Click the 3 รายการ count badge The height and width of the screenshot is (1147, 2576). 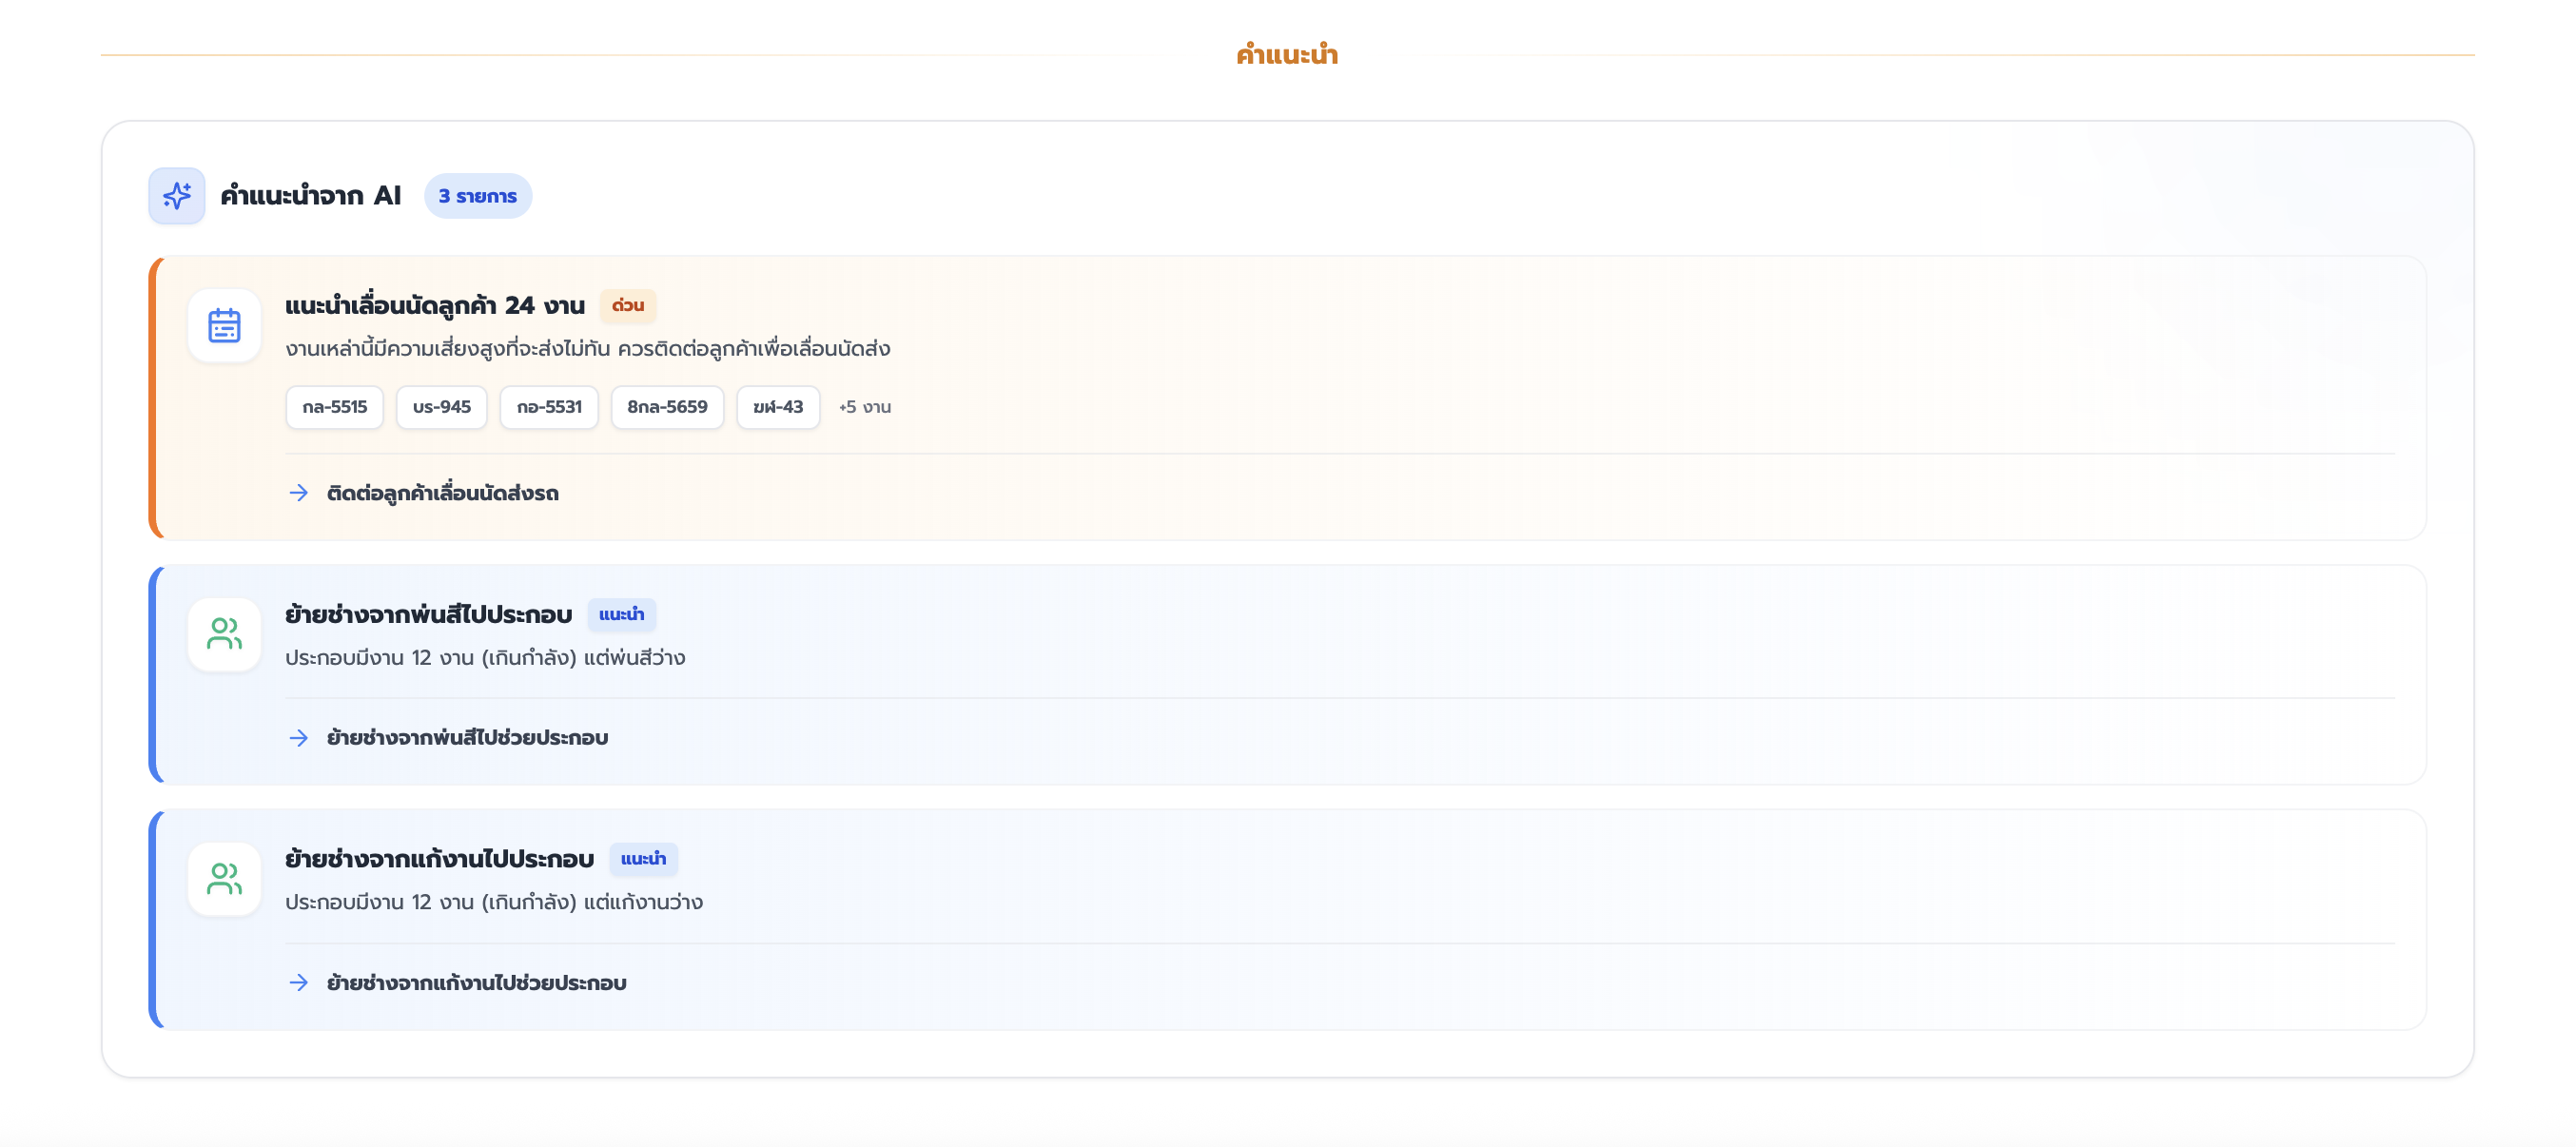point(478,196)
